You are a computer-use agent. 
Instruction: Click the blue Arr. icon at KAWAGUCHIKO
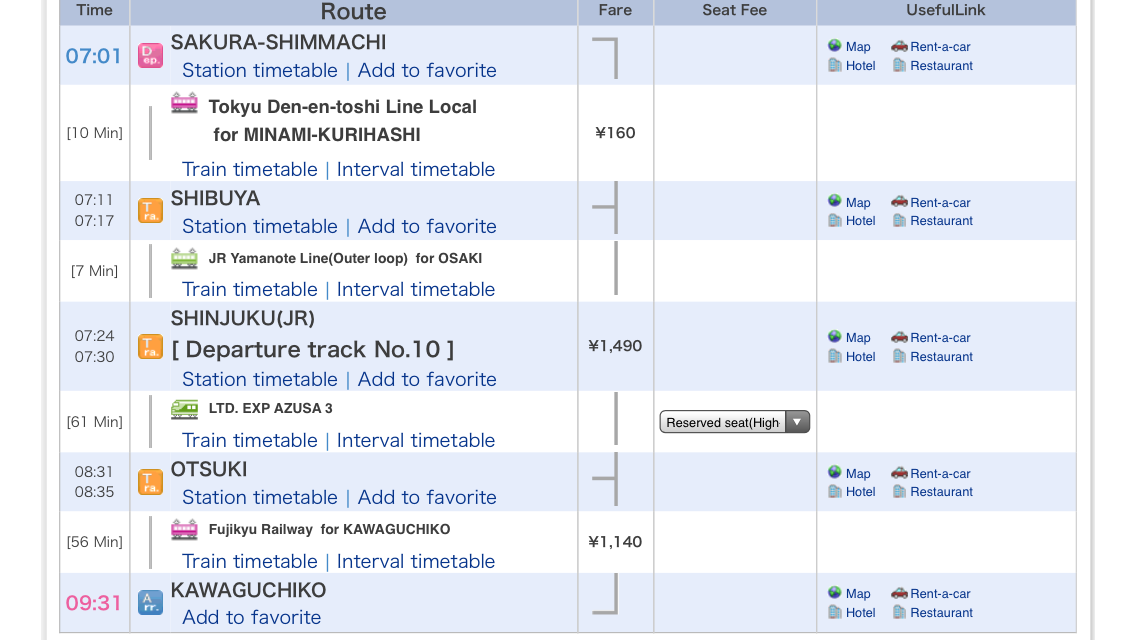click(x=151, y=602)
